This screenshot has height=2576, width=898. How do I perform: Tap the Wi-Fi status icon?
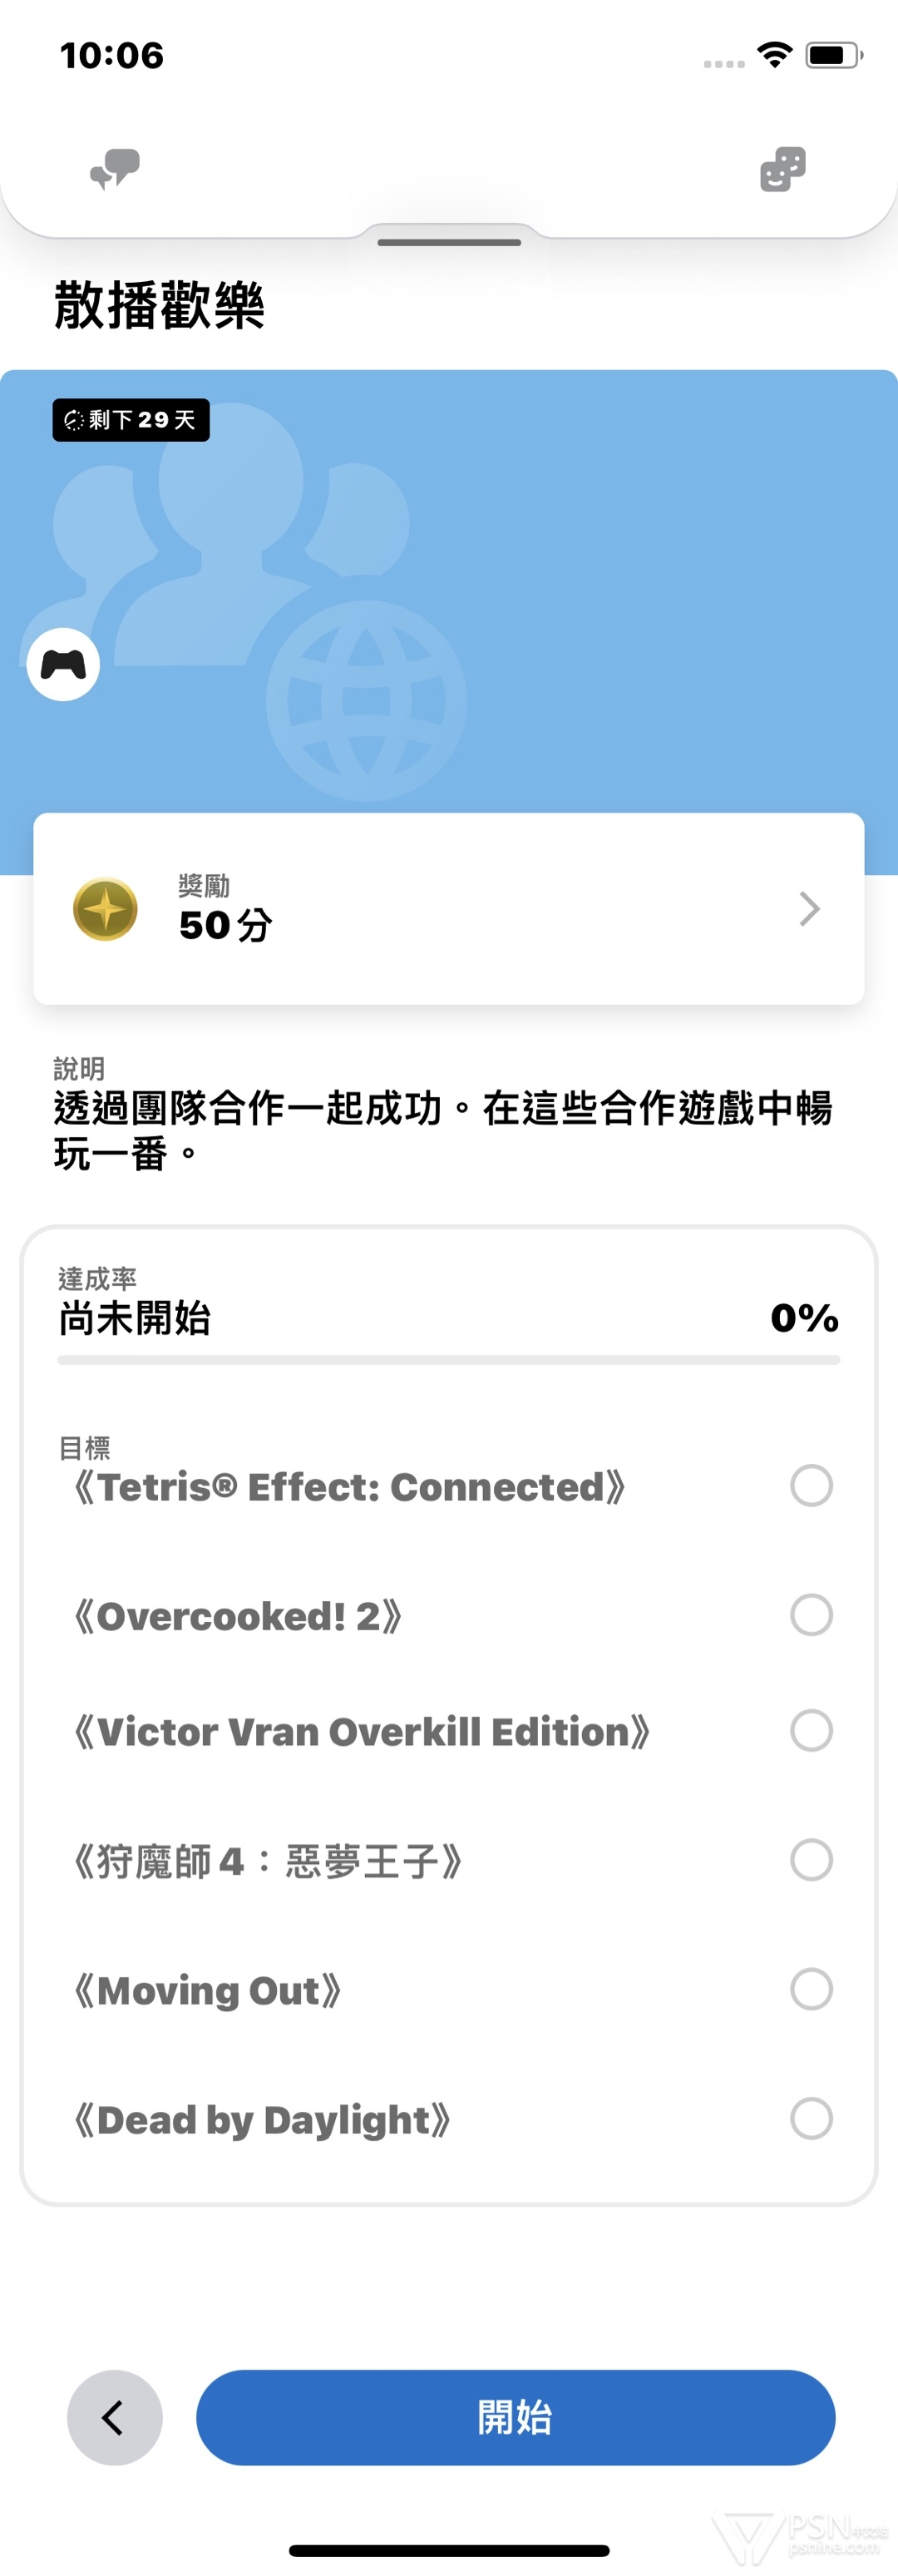pos(774,55)
